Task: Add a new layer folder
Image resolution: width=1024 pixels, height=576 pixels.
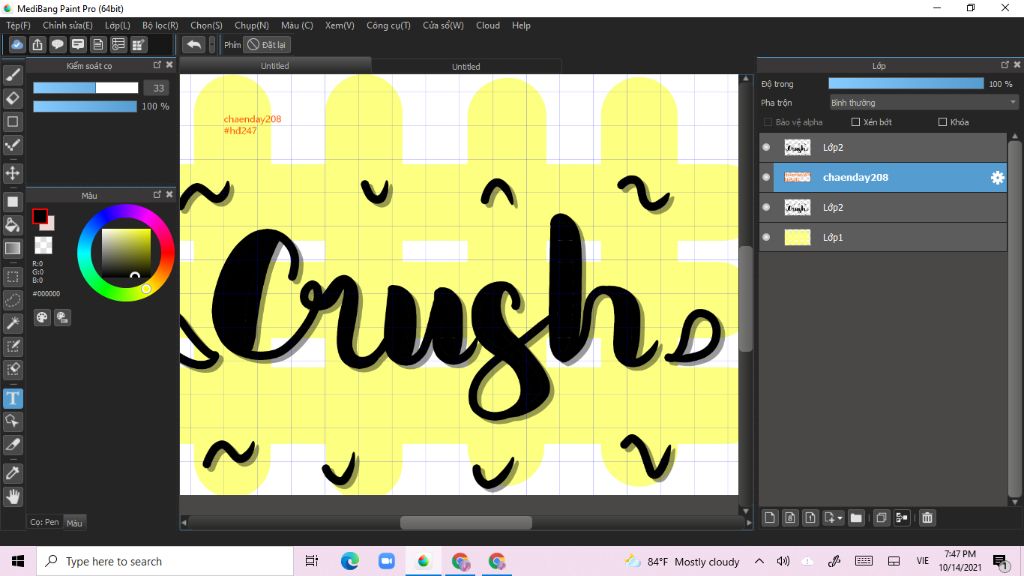Action: click(856, 518)
